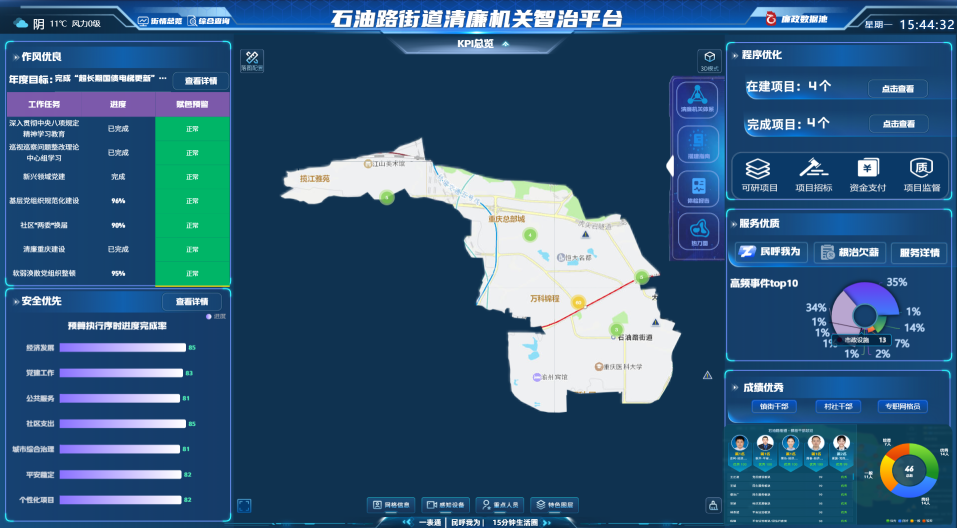Click the 3D模式 cube icon
Screen dimensions: 957x528
(x=708, y=59)
